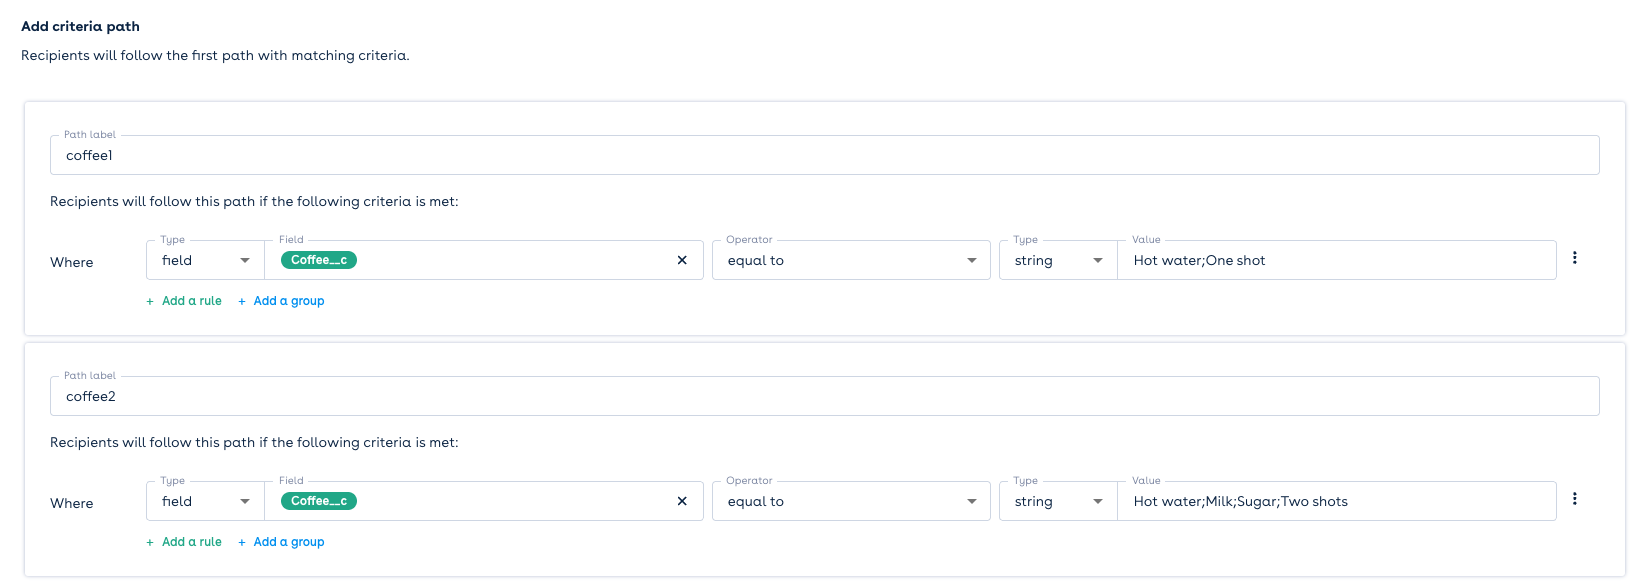Open the field Type dropdown in coffee1 path
Screen dimensions: 1646x582
click(x=205, y=260)
